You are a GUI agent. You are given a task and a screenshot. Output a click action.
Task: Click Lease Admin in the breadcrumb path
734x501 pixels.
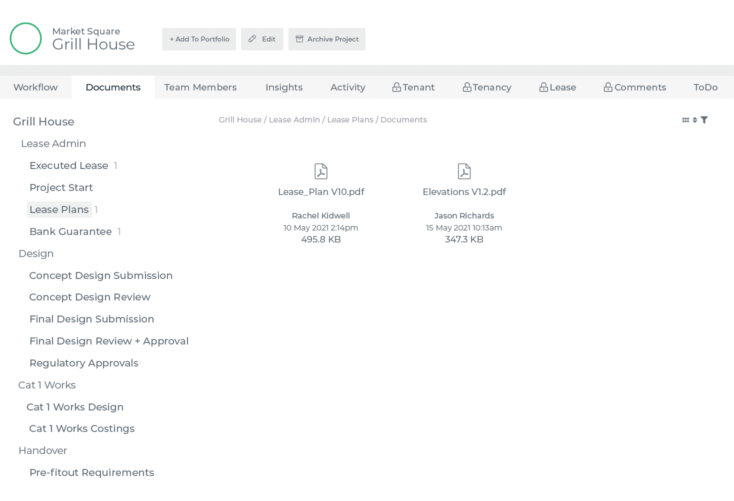(x=295, y=120)
